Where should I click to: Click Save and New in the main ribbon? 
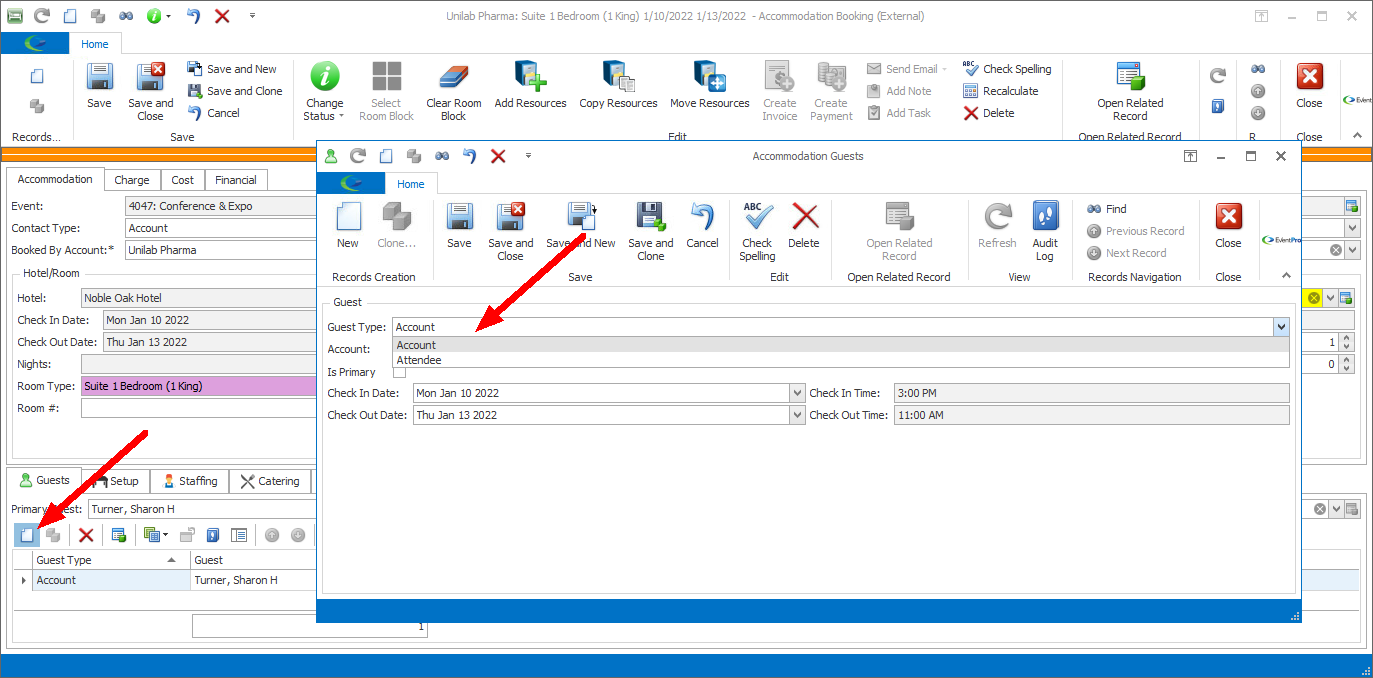coord(232,69)
